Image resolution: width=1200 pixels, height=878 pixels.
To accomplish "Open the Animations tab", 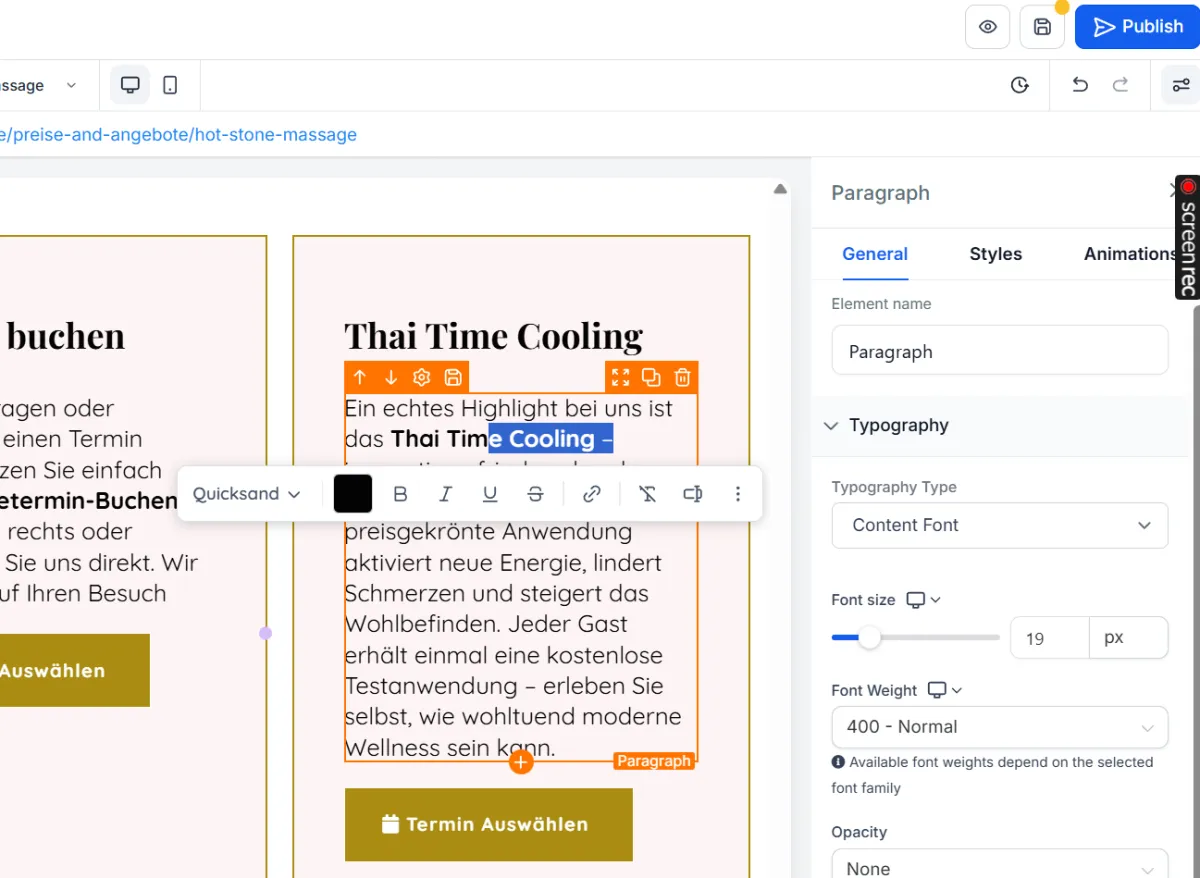I will tap(1130, 254).
